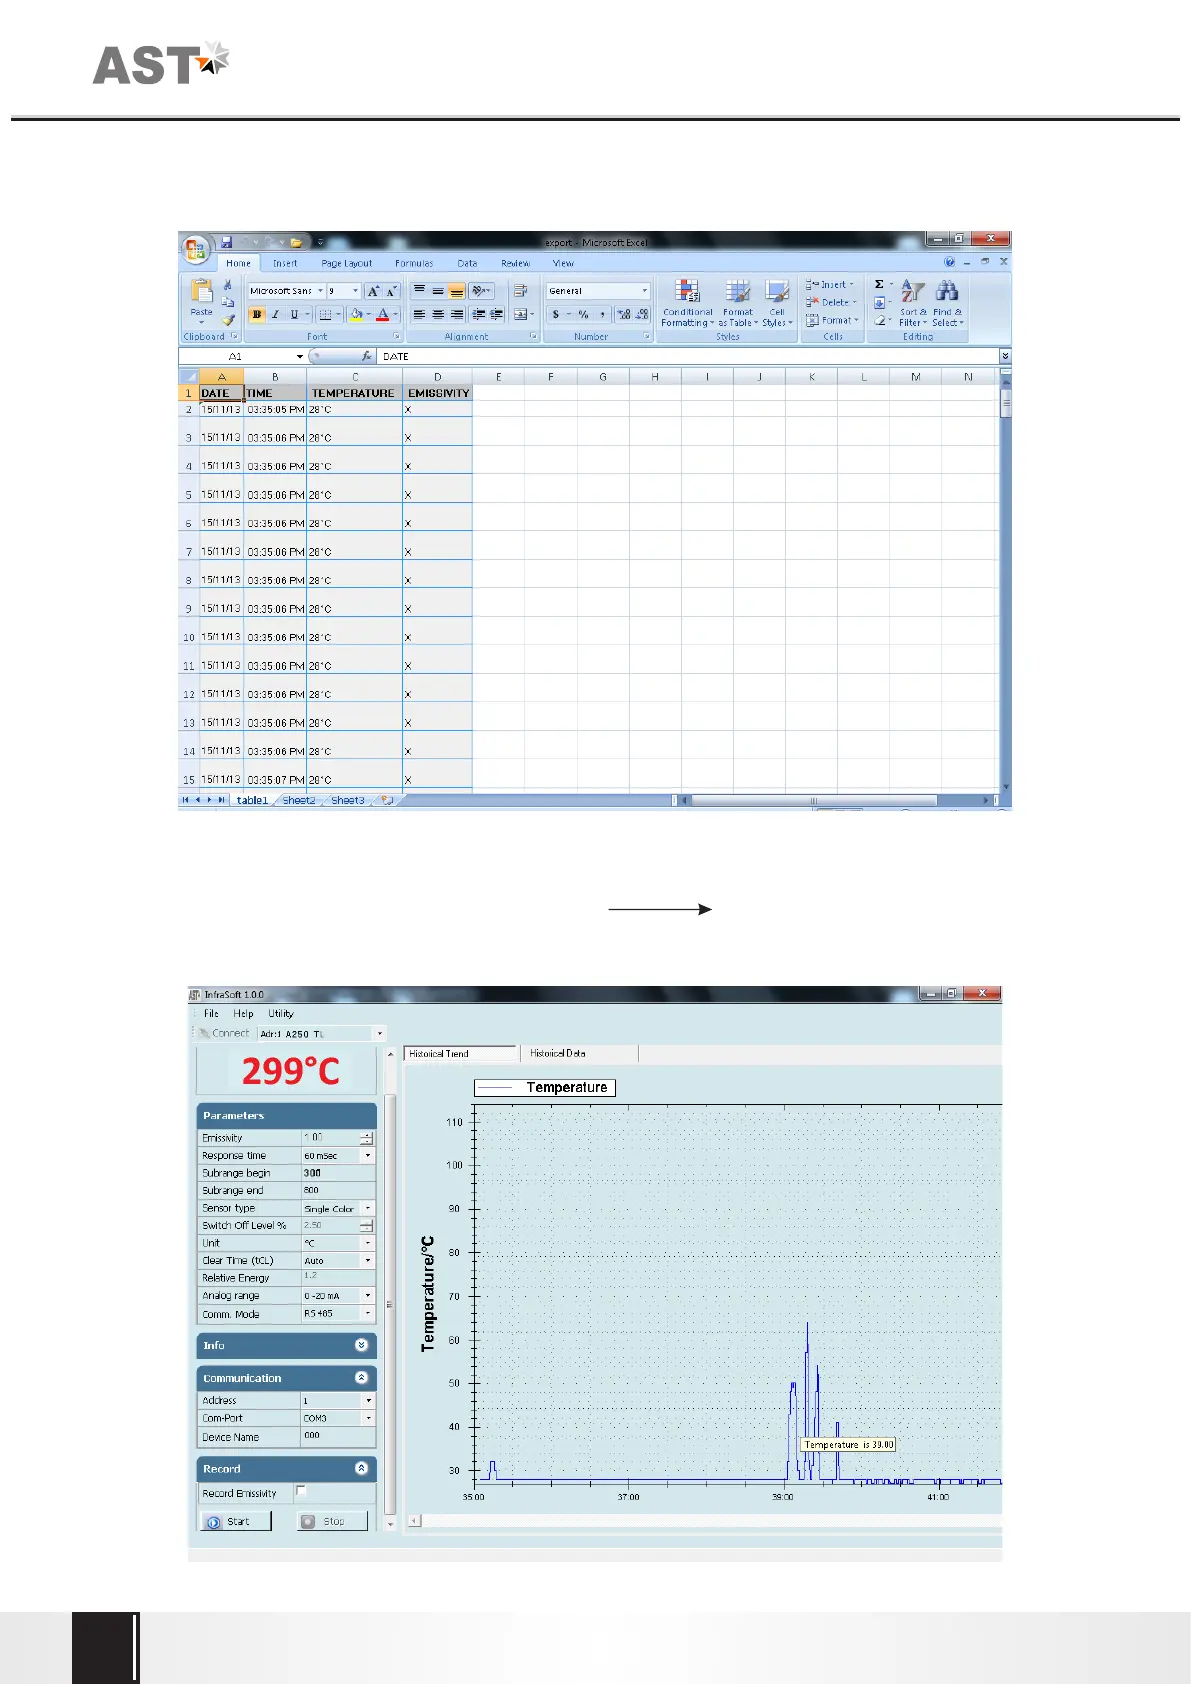1191x1684 pixels.
Task: Open Find & Select binoculars menu
Action: [947, 303]
